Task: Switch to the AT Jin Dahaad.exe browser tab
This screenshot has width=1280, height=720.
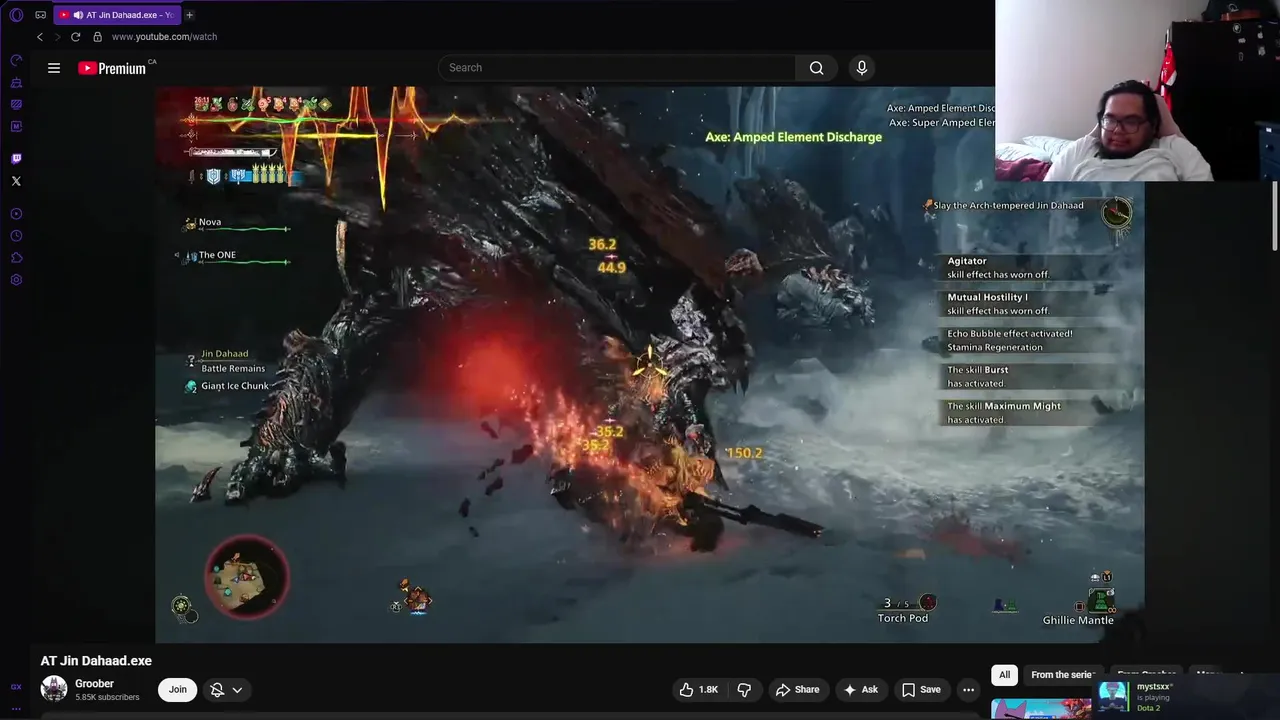Action: coord(116,15)
